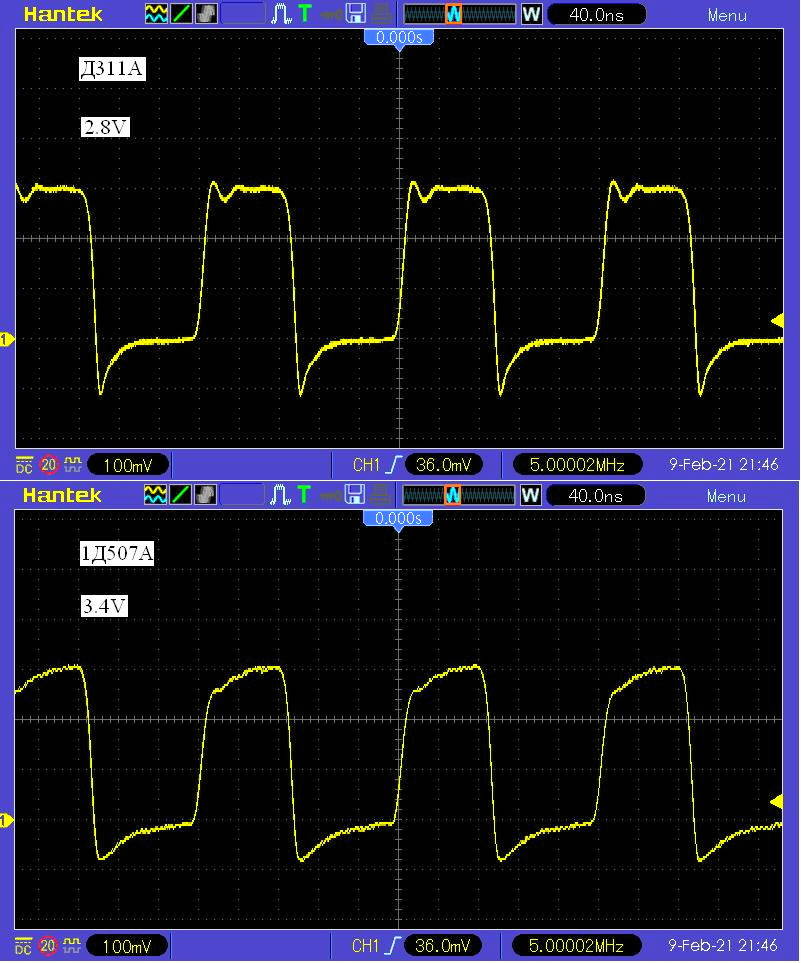
Task: Click the 100mV vertical scale in the 1Д507А capture
Action: click(127, 946)
